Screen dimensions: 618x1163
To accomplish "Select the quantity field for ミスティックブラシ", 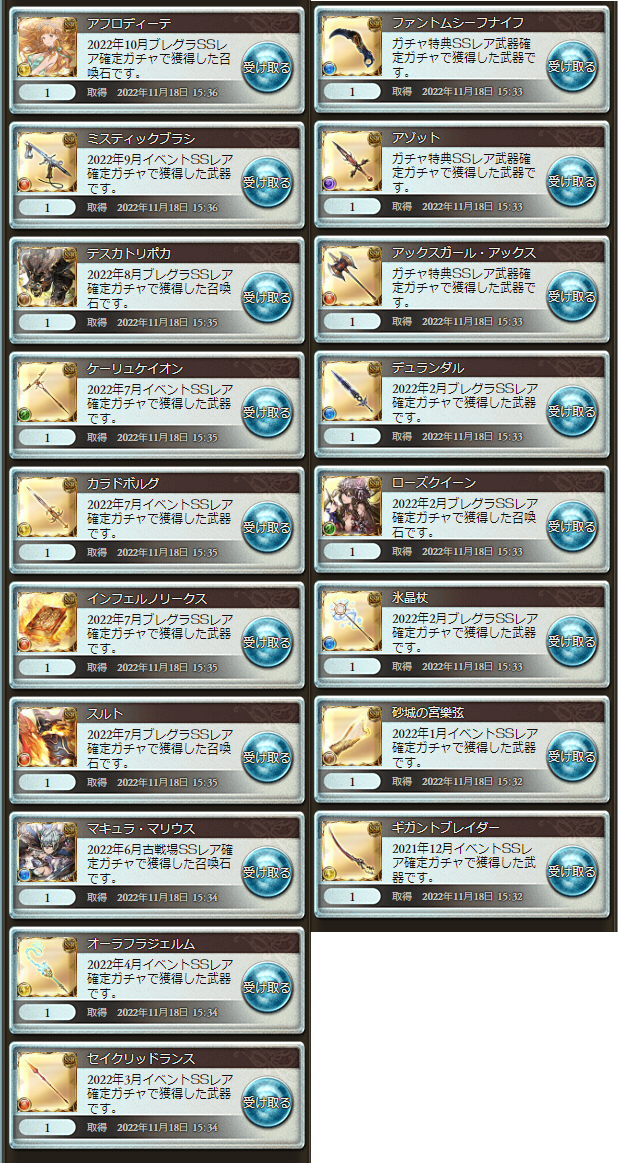I will (47, 207).
